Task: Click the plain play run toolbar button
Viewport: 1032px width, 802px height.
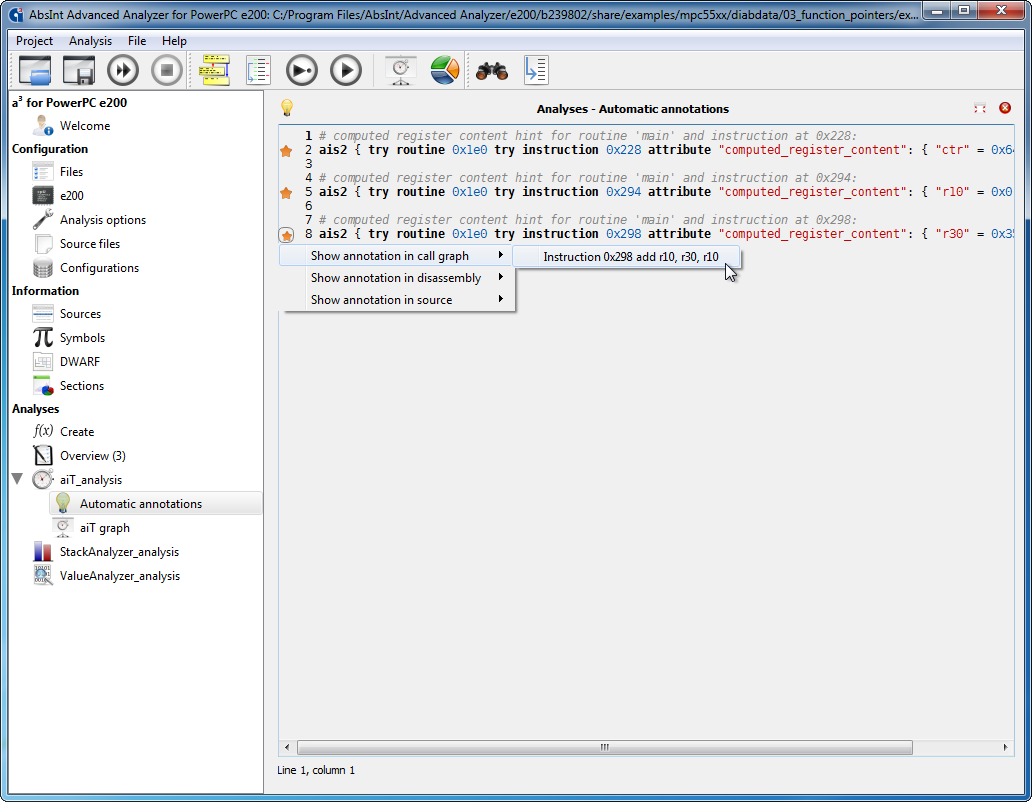Action: (x=346, y=70)
